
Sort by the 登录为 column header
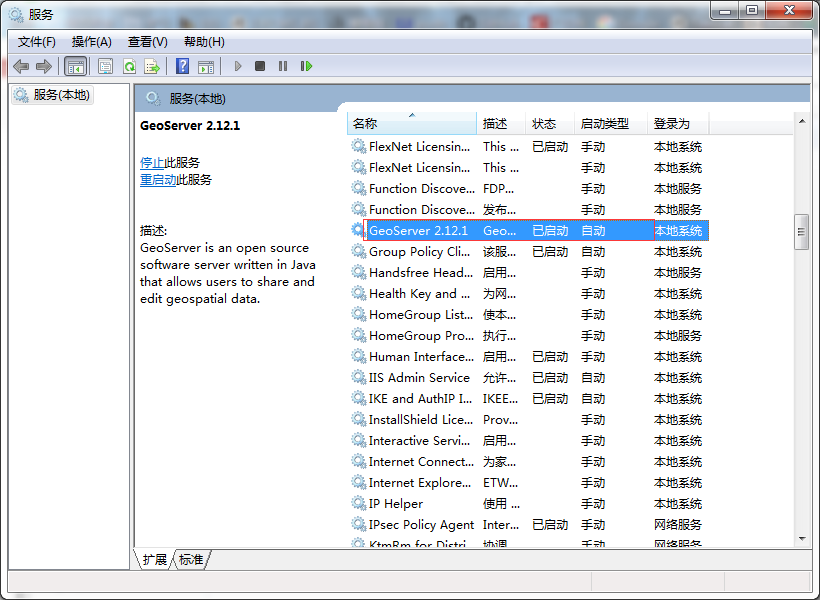click(678, 124)
